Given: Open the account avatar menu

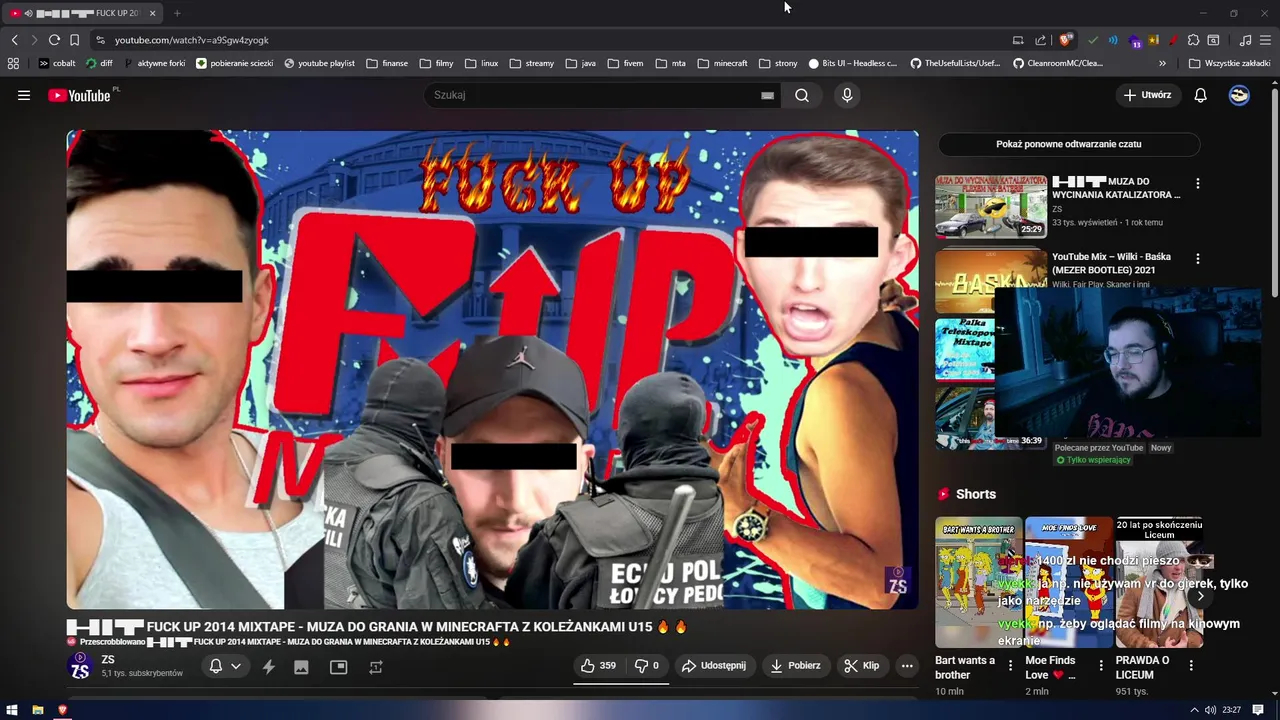Looking at the screenshot, I should (x=1239, y=95).
